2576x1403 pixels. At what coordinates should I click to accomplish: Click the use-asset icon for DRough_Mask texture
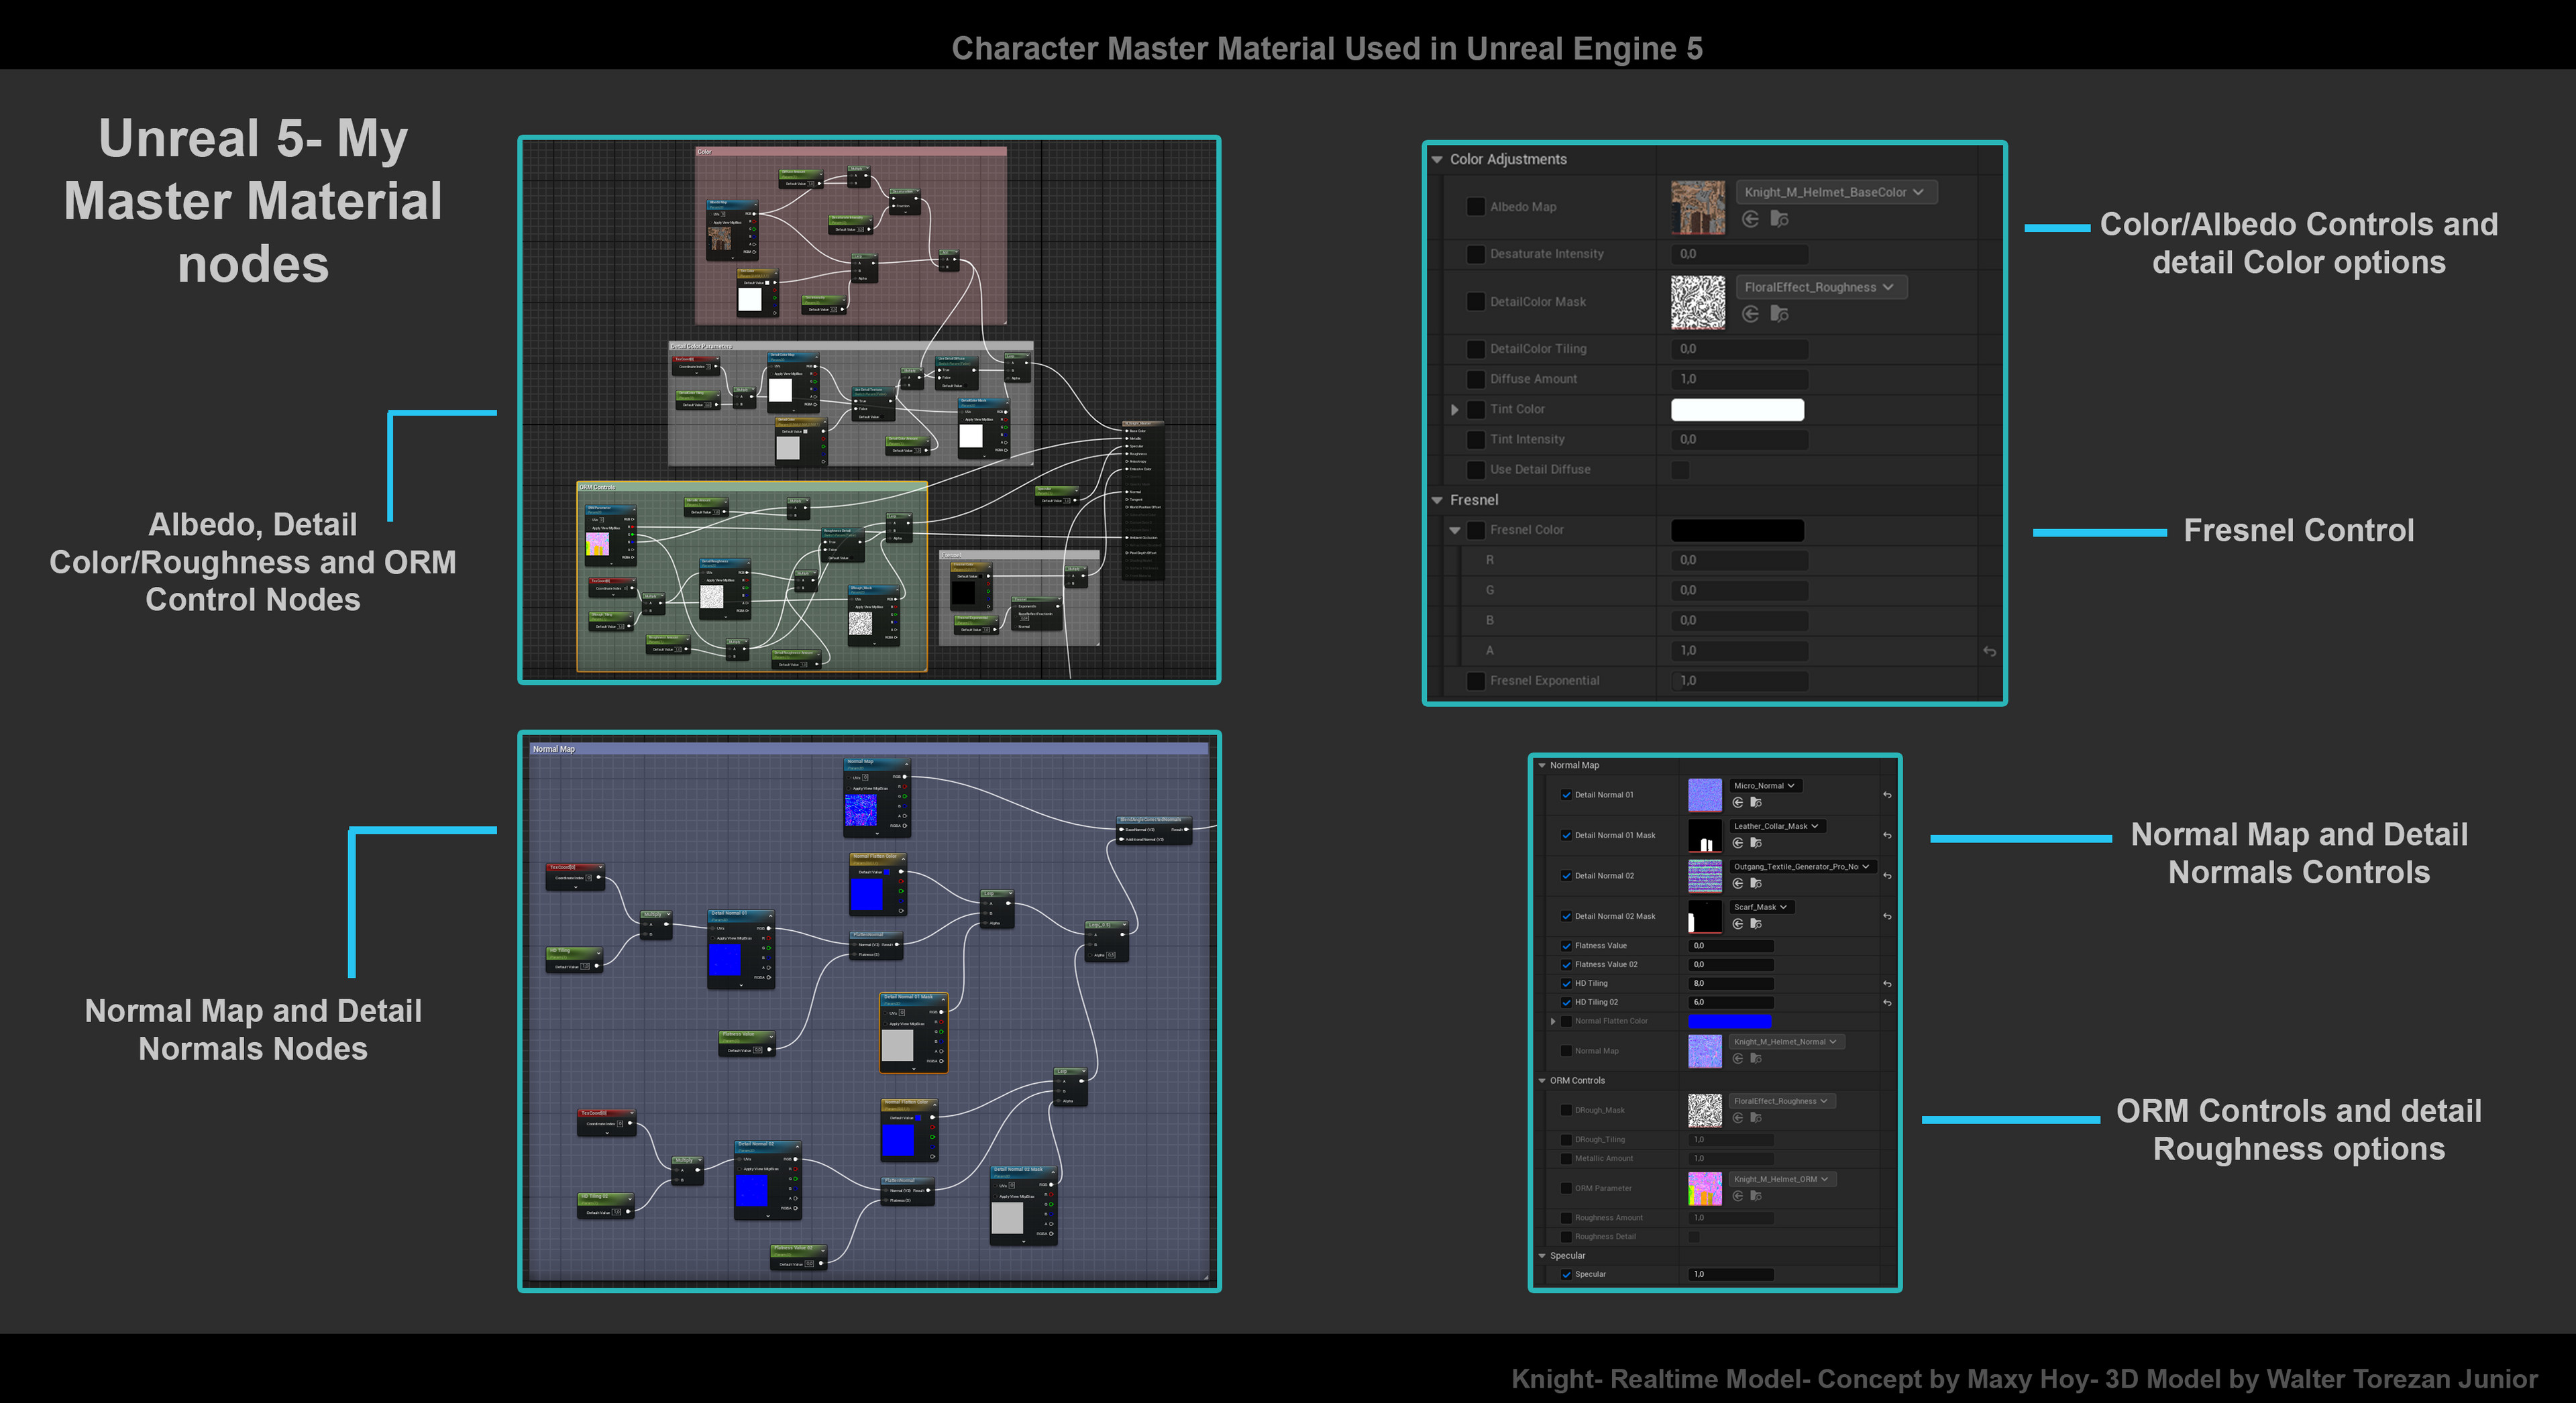click(1739, 1118)
